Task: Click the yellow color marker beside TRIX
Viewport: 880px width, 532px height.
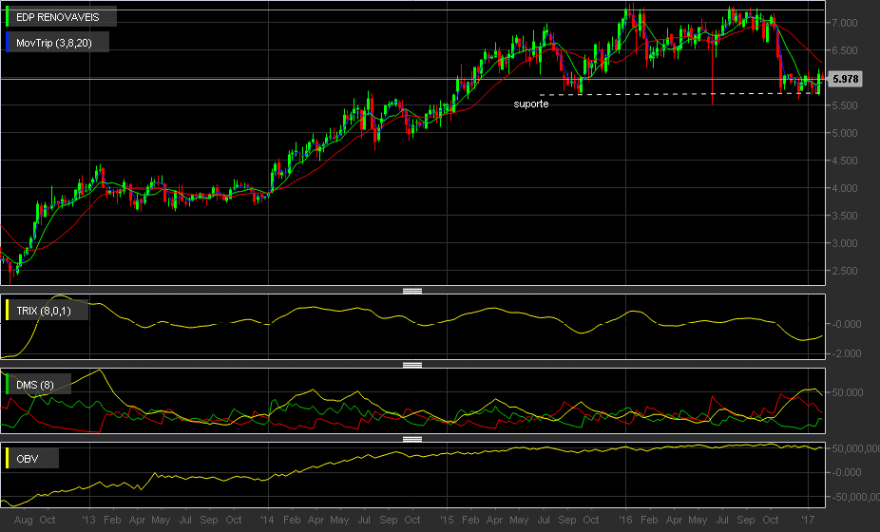Action: [x=7, y=310]
